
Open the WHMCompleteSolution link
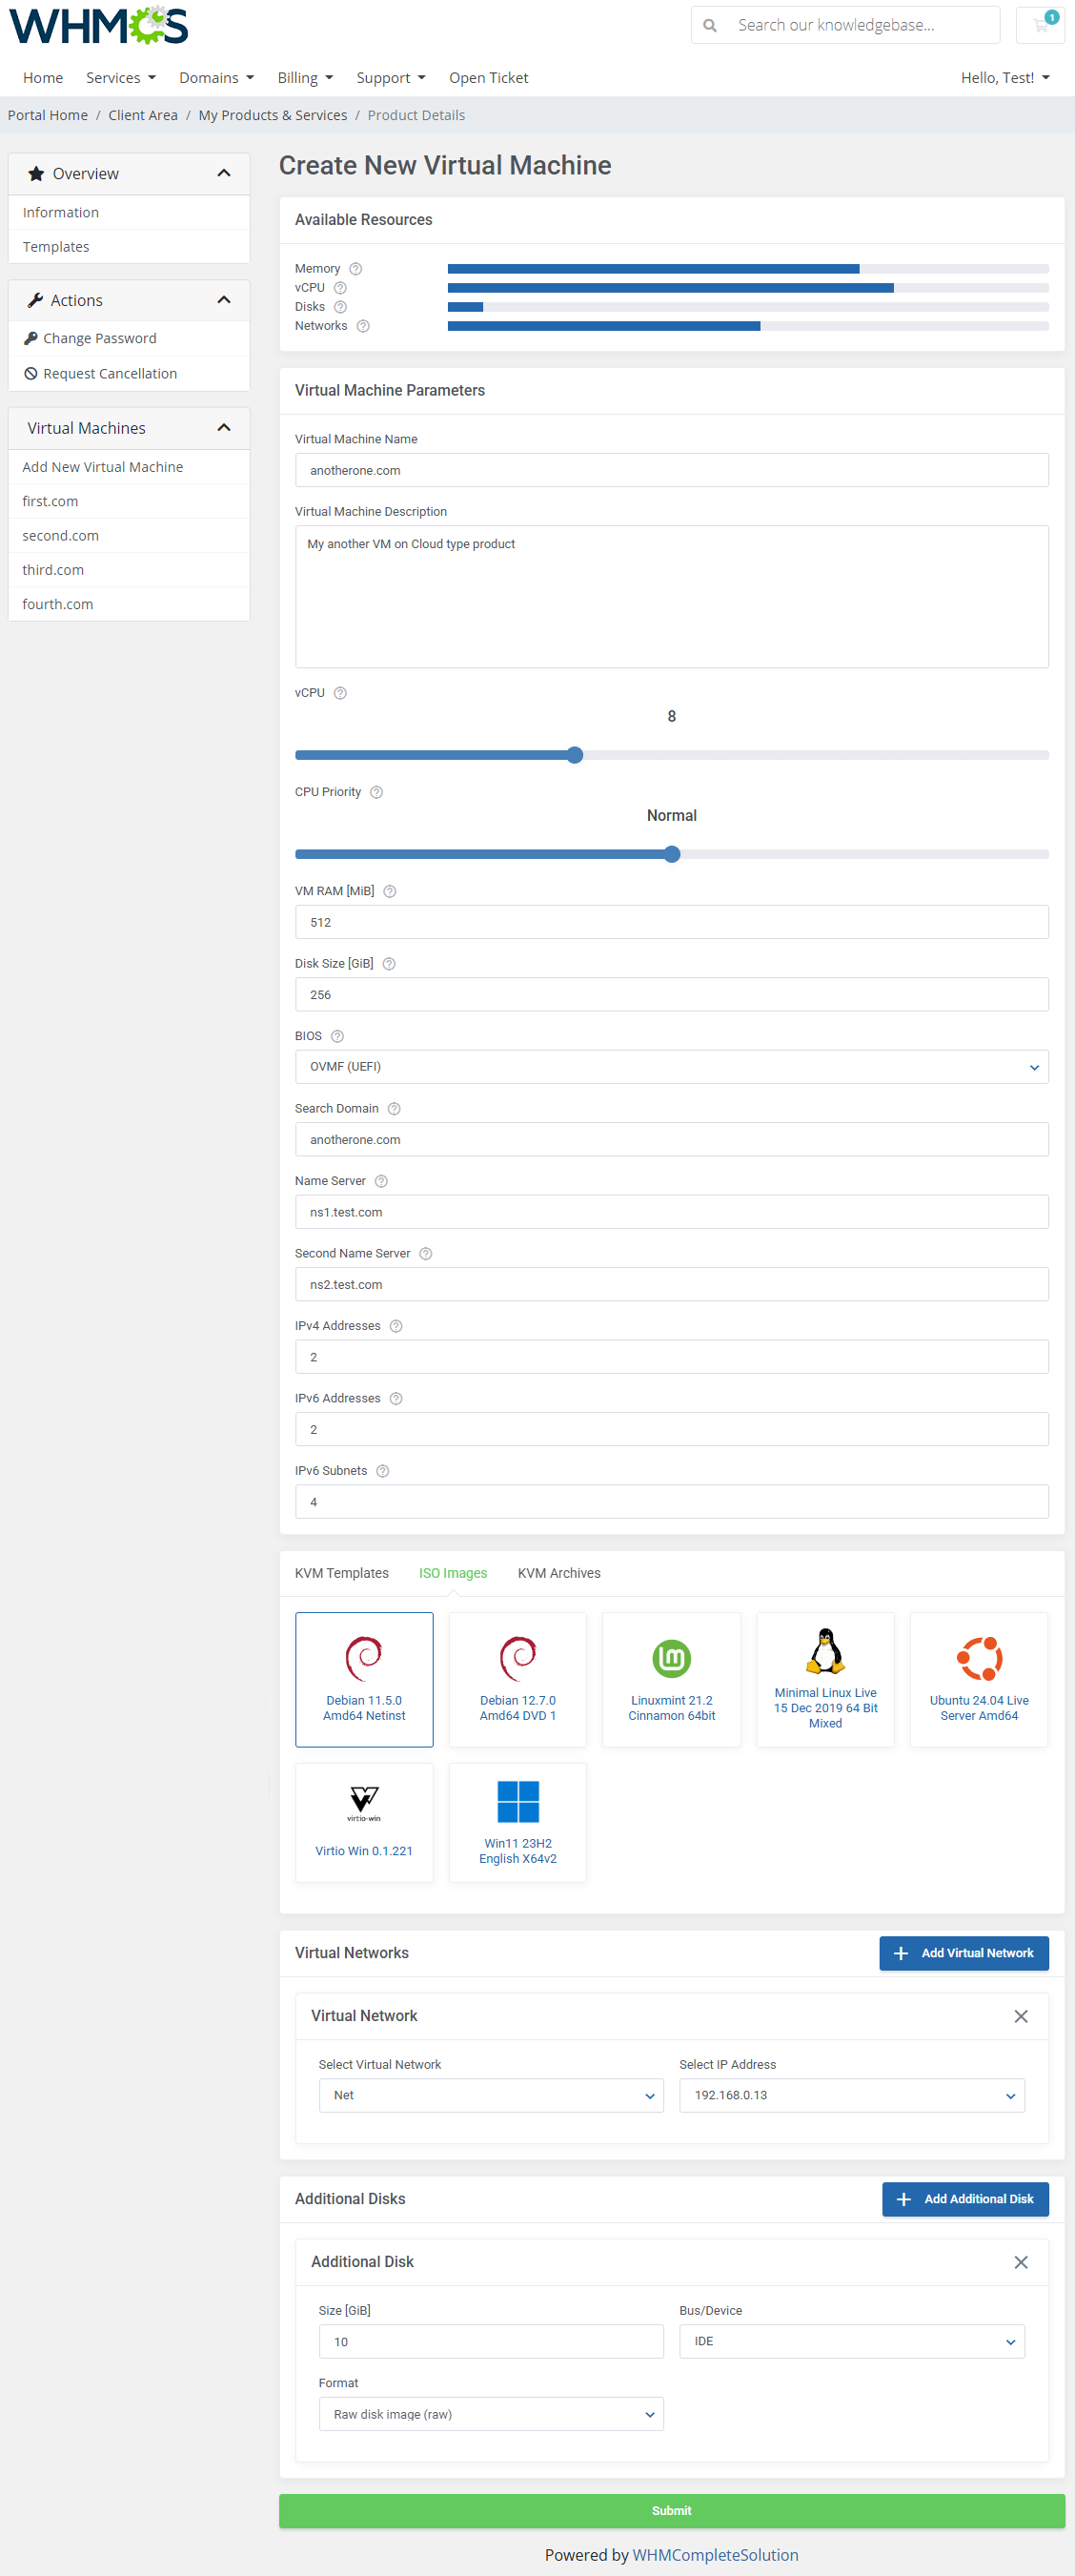pos(715,2555)
